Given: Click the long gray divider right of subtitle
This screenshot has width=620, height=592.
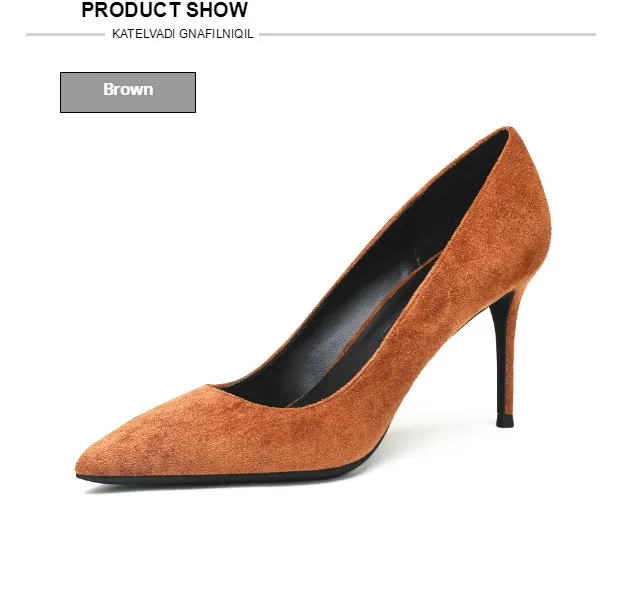Looking at the screenshot, I should 427,34.
